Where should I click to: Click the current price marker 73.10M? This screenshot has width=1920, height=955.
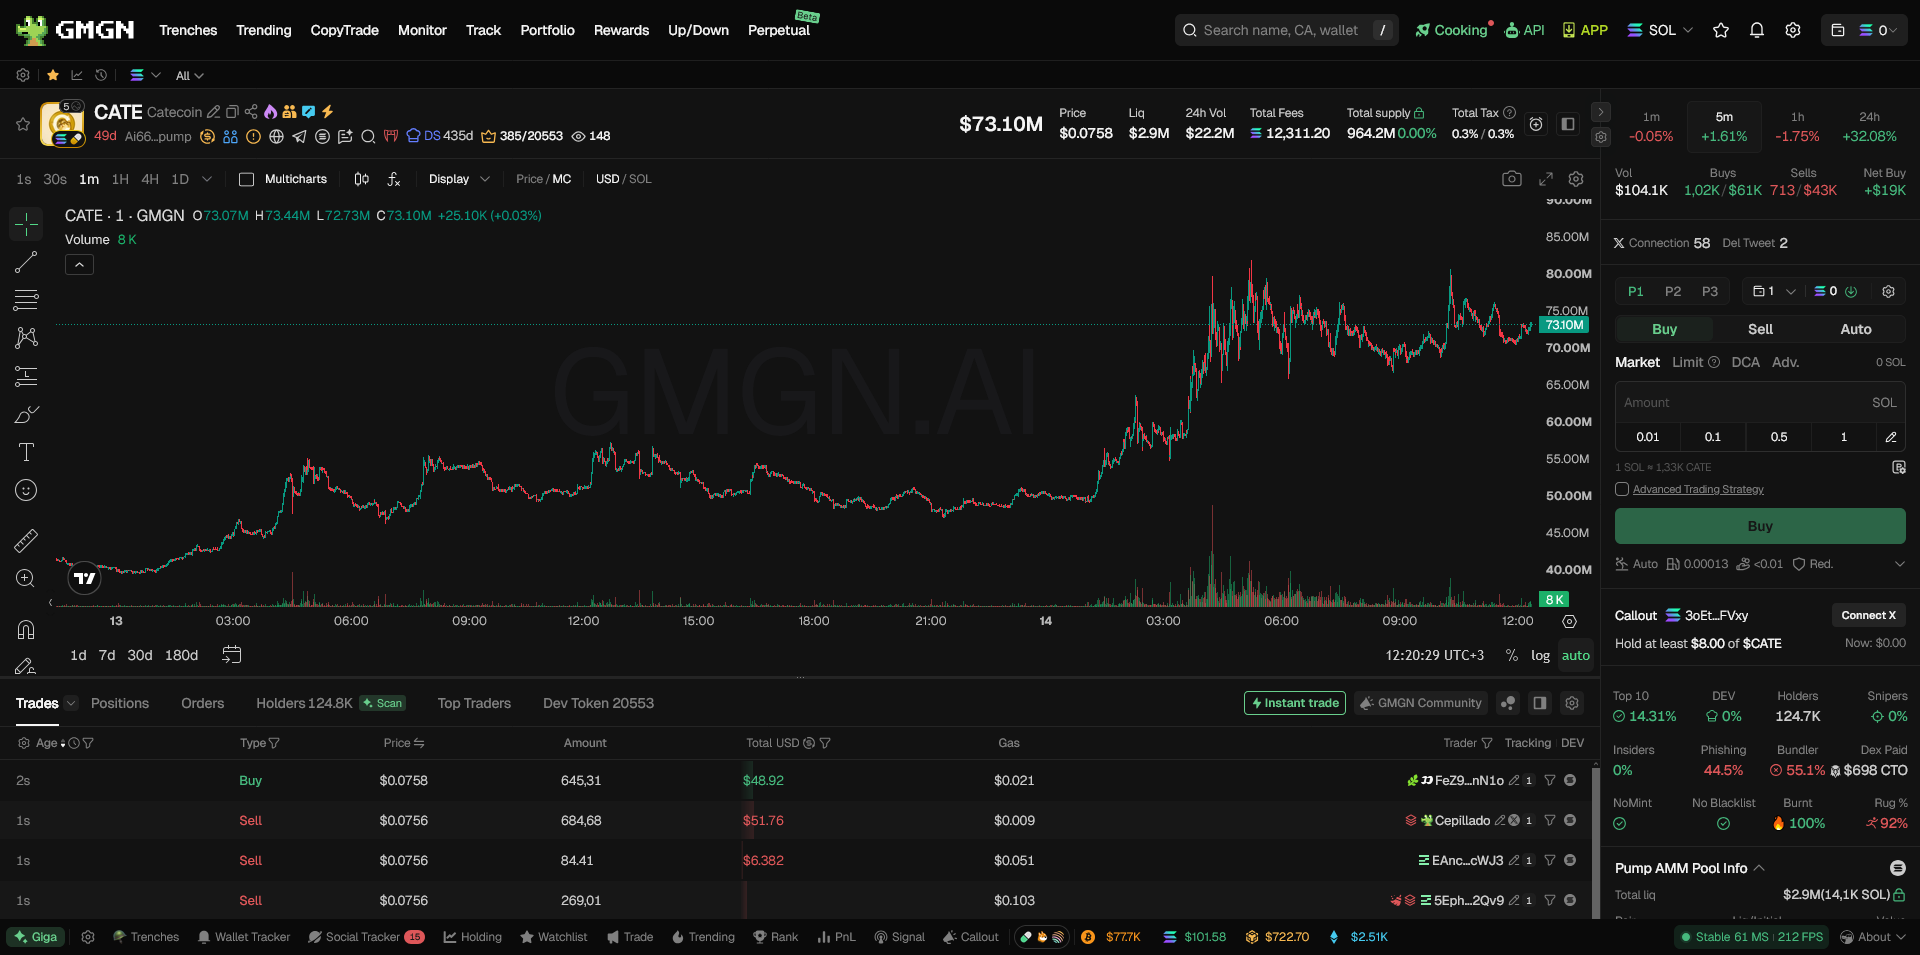pyautogui.click(x=1564, y=325)
